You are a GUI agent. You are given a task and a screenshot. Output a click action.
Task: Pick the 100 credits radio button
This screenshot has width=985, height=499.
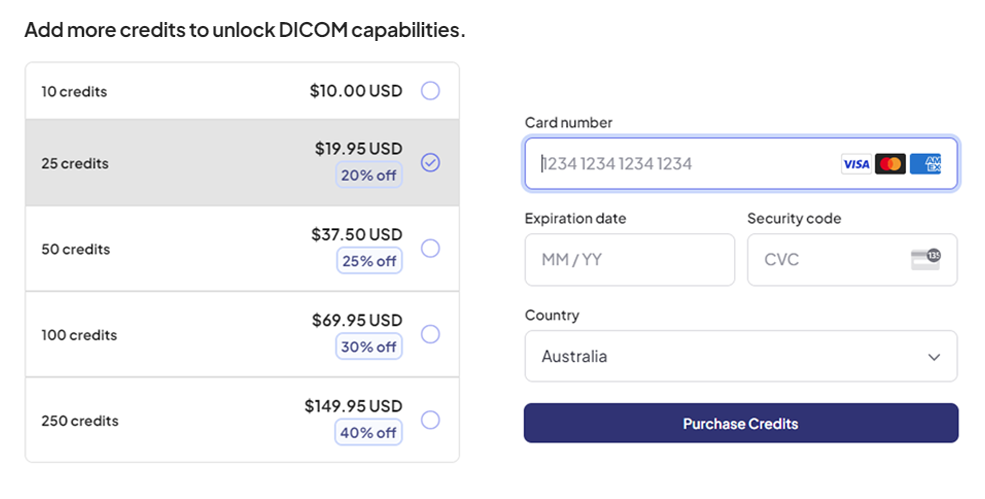[430, 334]
